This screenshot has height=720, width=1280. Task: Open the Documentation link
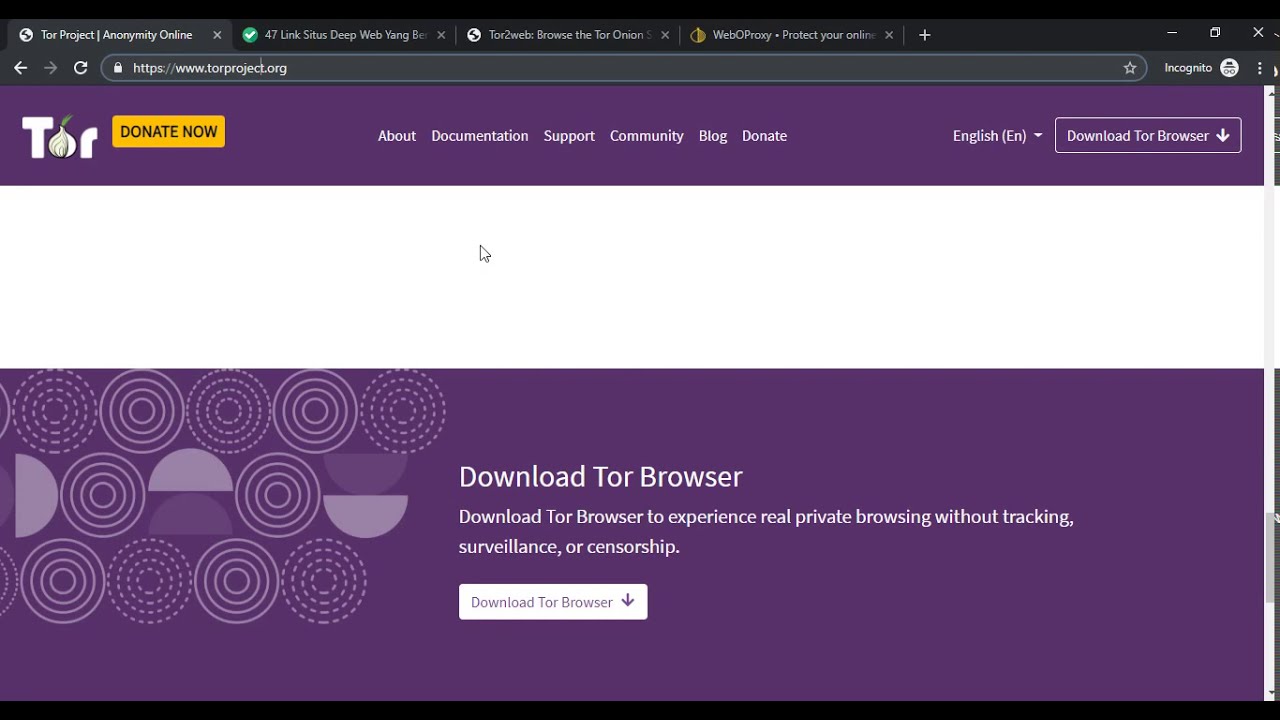(x=480, y=136)
